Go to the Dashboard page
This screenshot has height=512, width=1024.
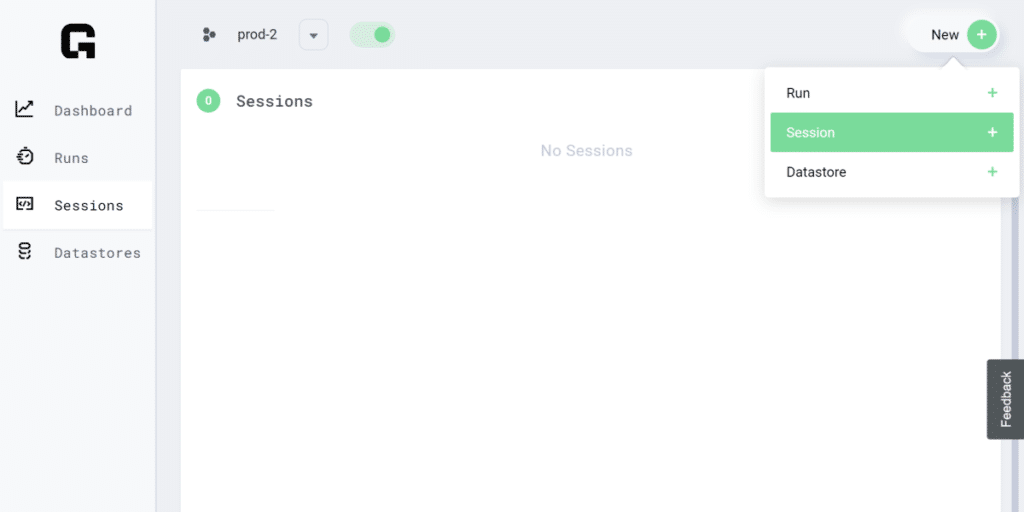(x=92, y=110)
